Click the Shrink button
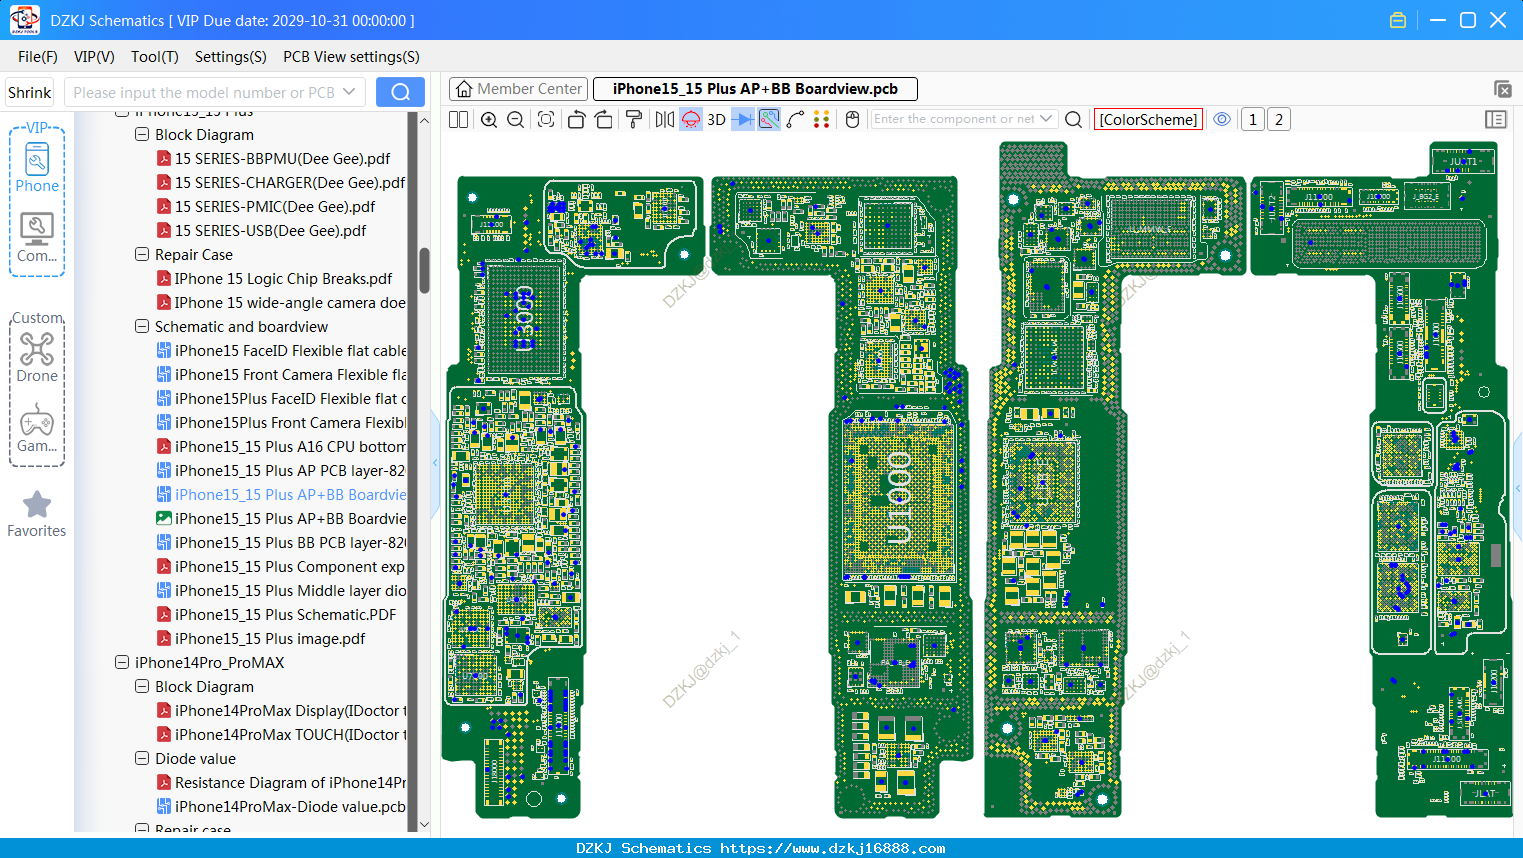This screenshot has height=858, width=1523. [30, 92]
